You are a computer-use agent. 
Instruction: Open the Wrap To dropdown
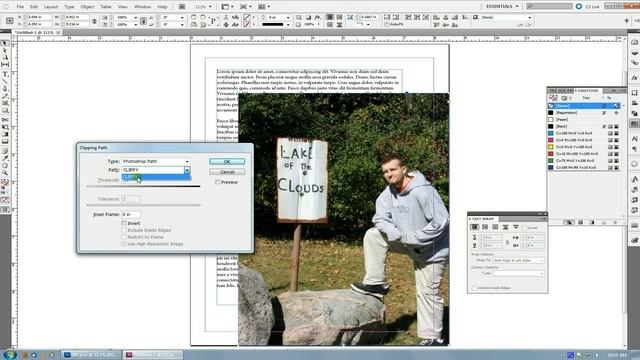[518, 260]
